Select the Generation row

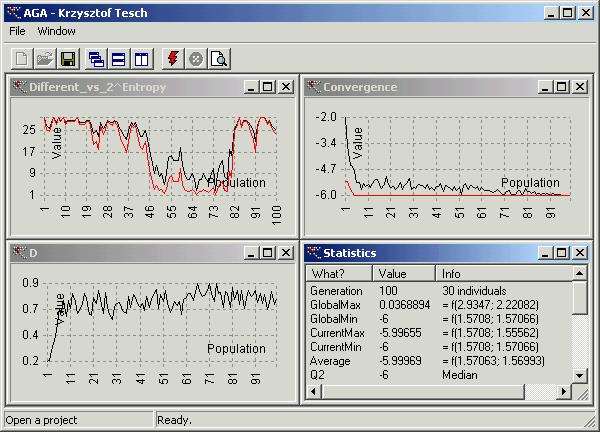439,291
